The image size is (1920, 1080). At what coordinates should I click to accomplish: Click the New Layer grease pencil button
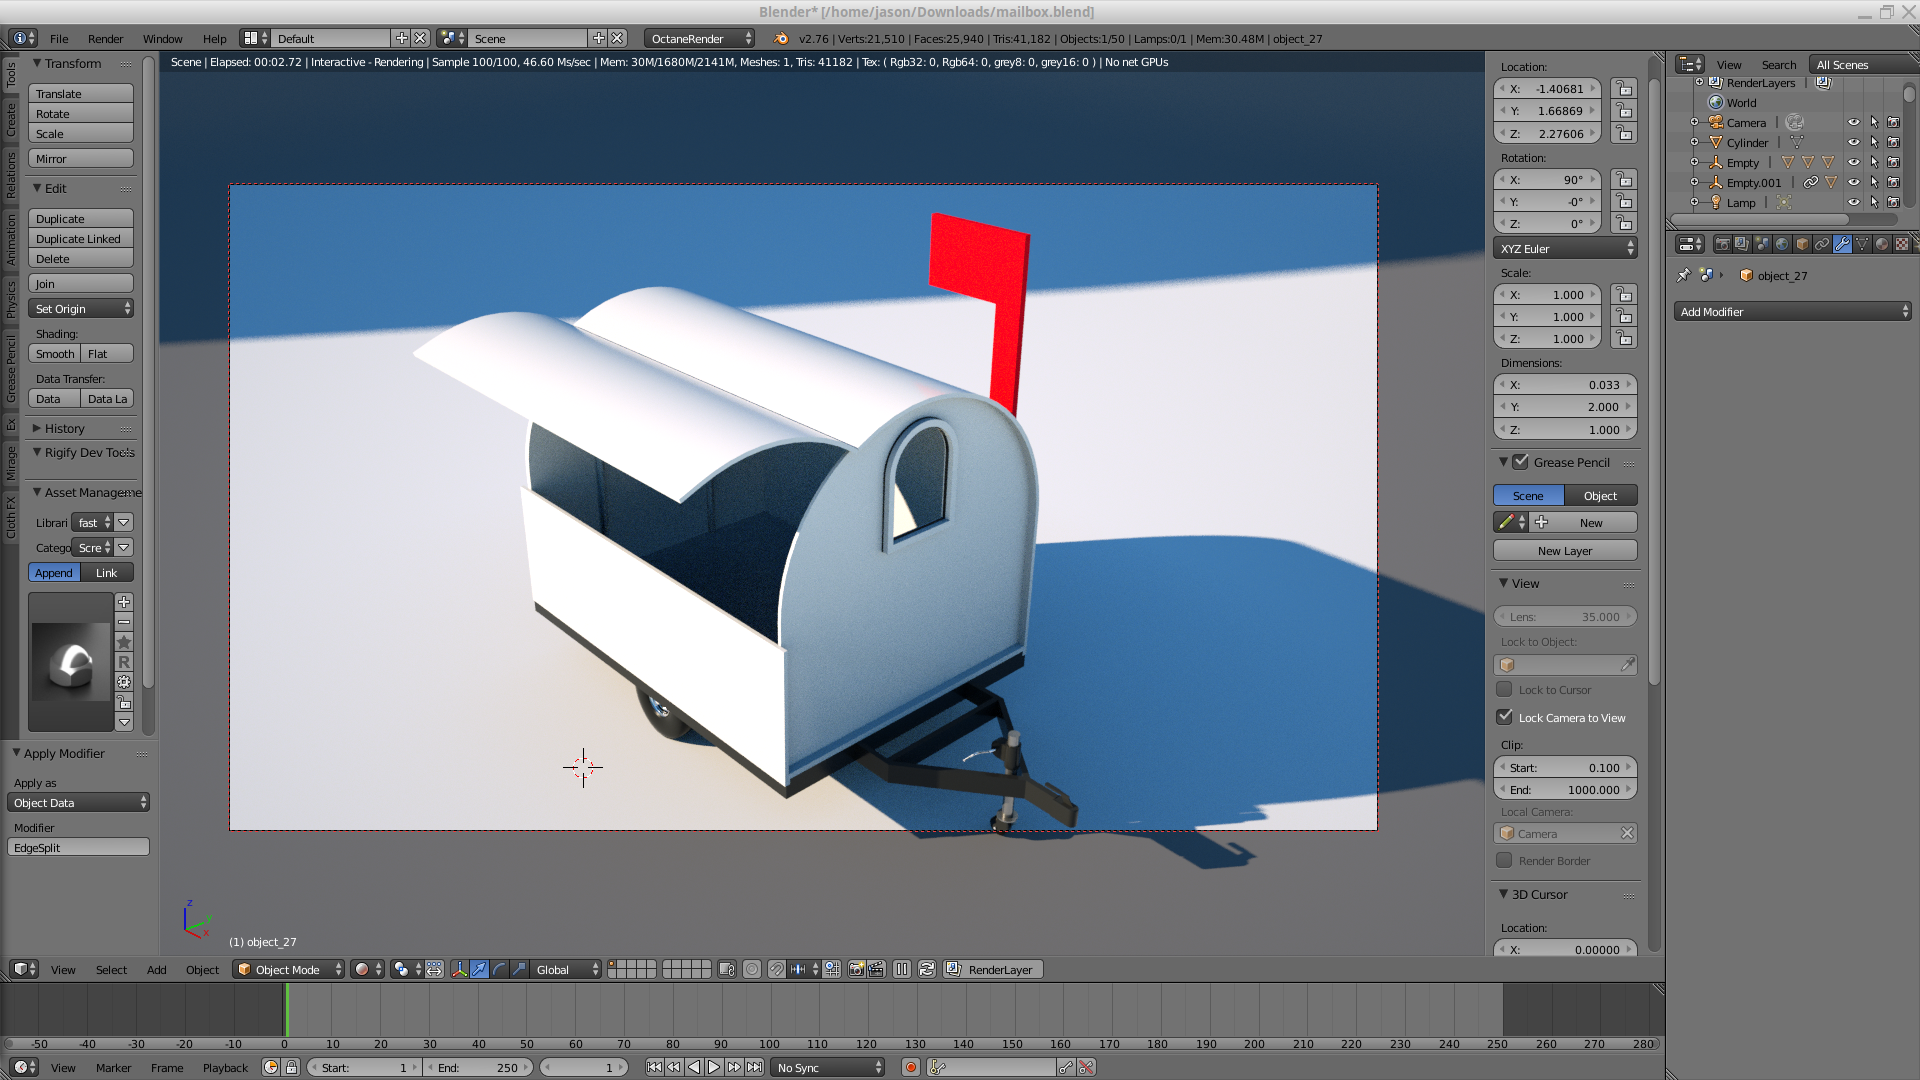click(1564, 551)
